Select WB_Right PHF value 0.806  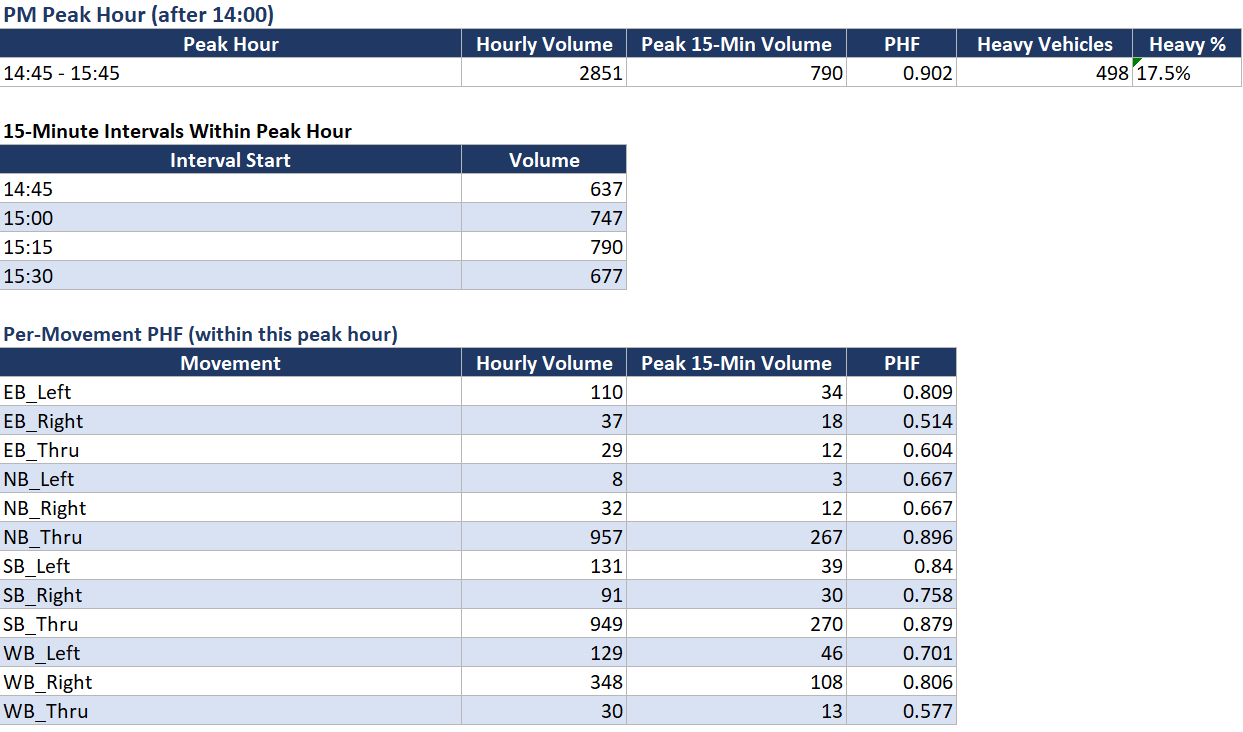tap(901, 682)
